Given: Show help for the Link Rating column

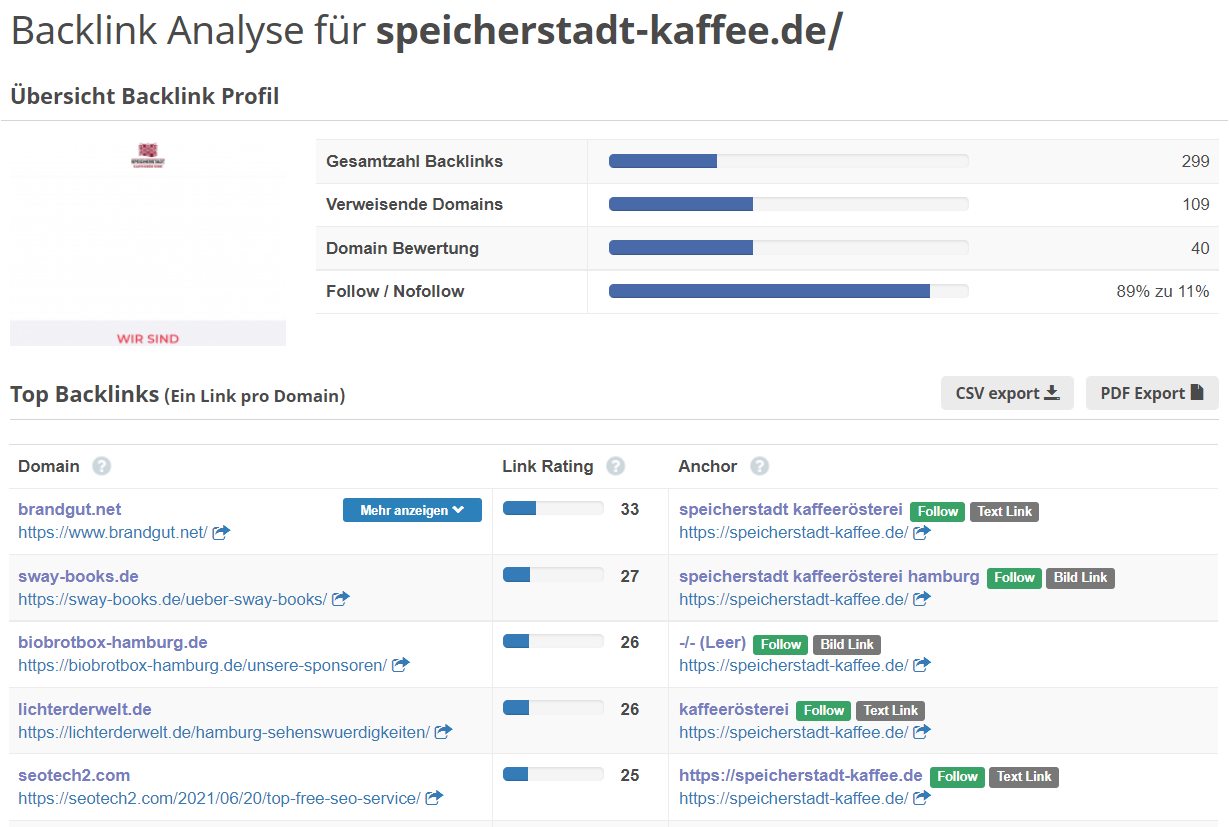Looking at the screenshot, I should point(616,466).
